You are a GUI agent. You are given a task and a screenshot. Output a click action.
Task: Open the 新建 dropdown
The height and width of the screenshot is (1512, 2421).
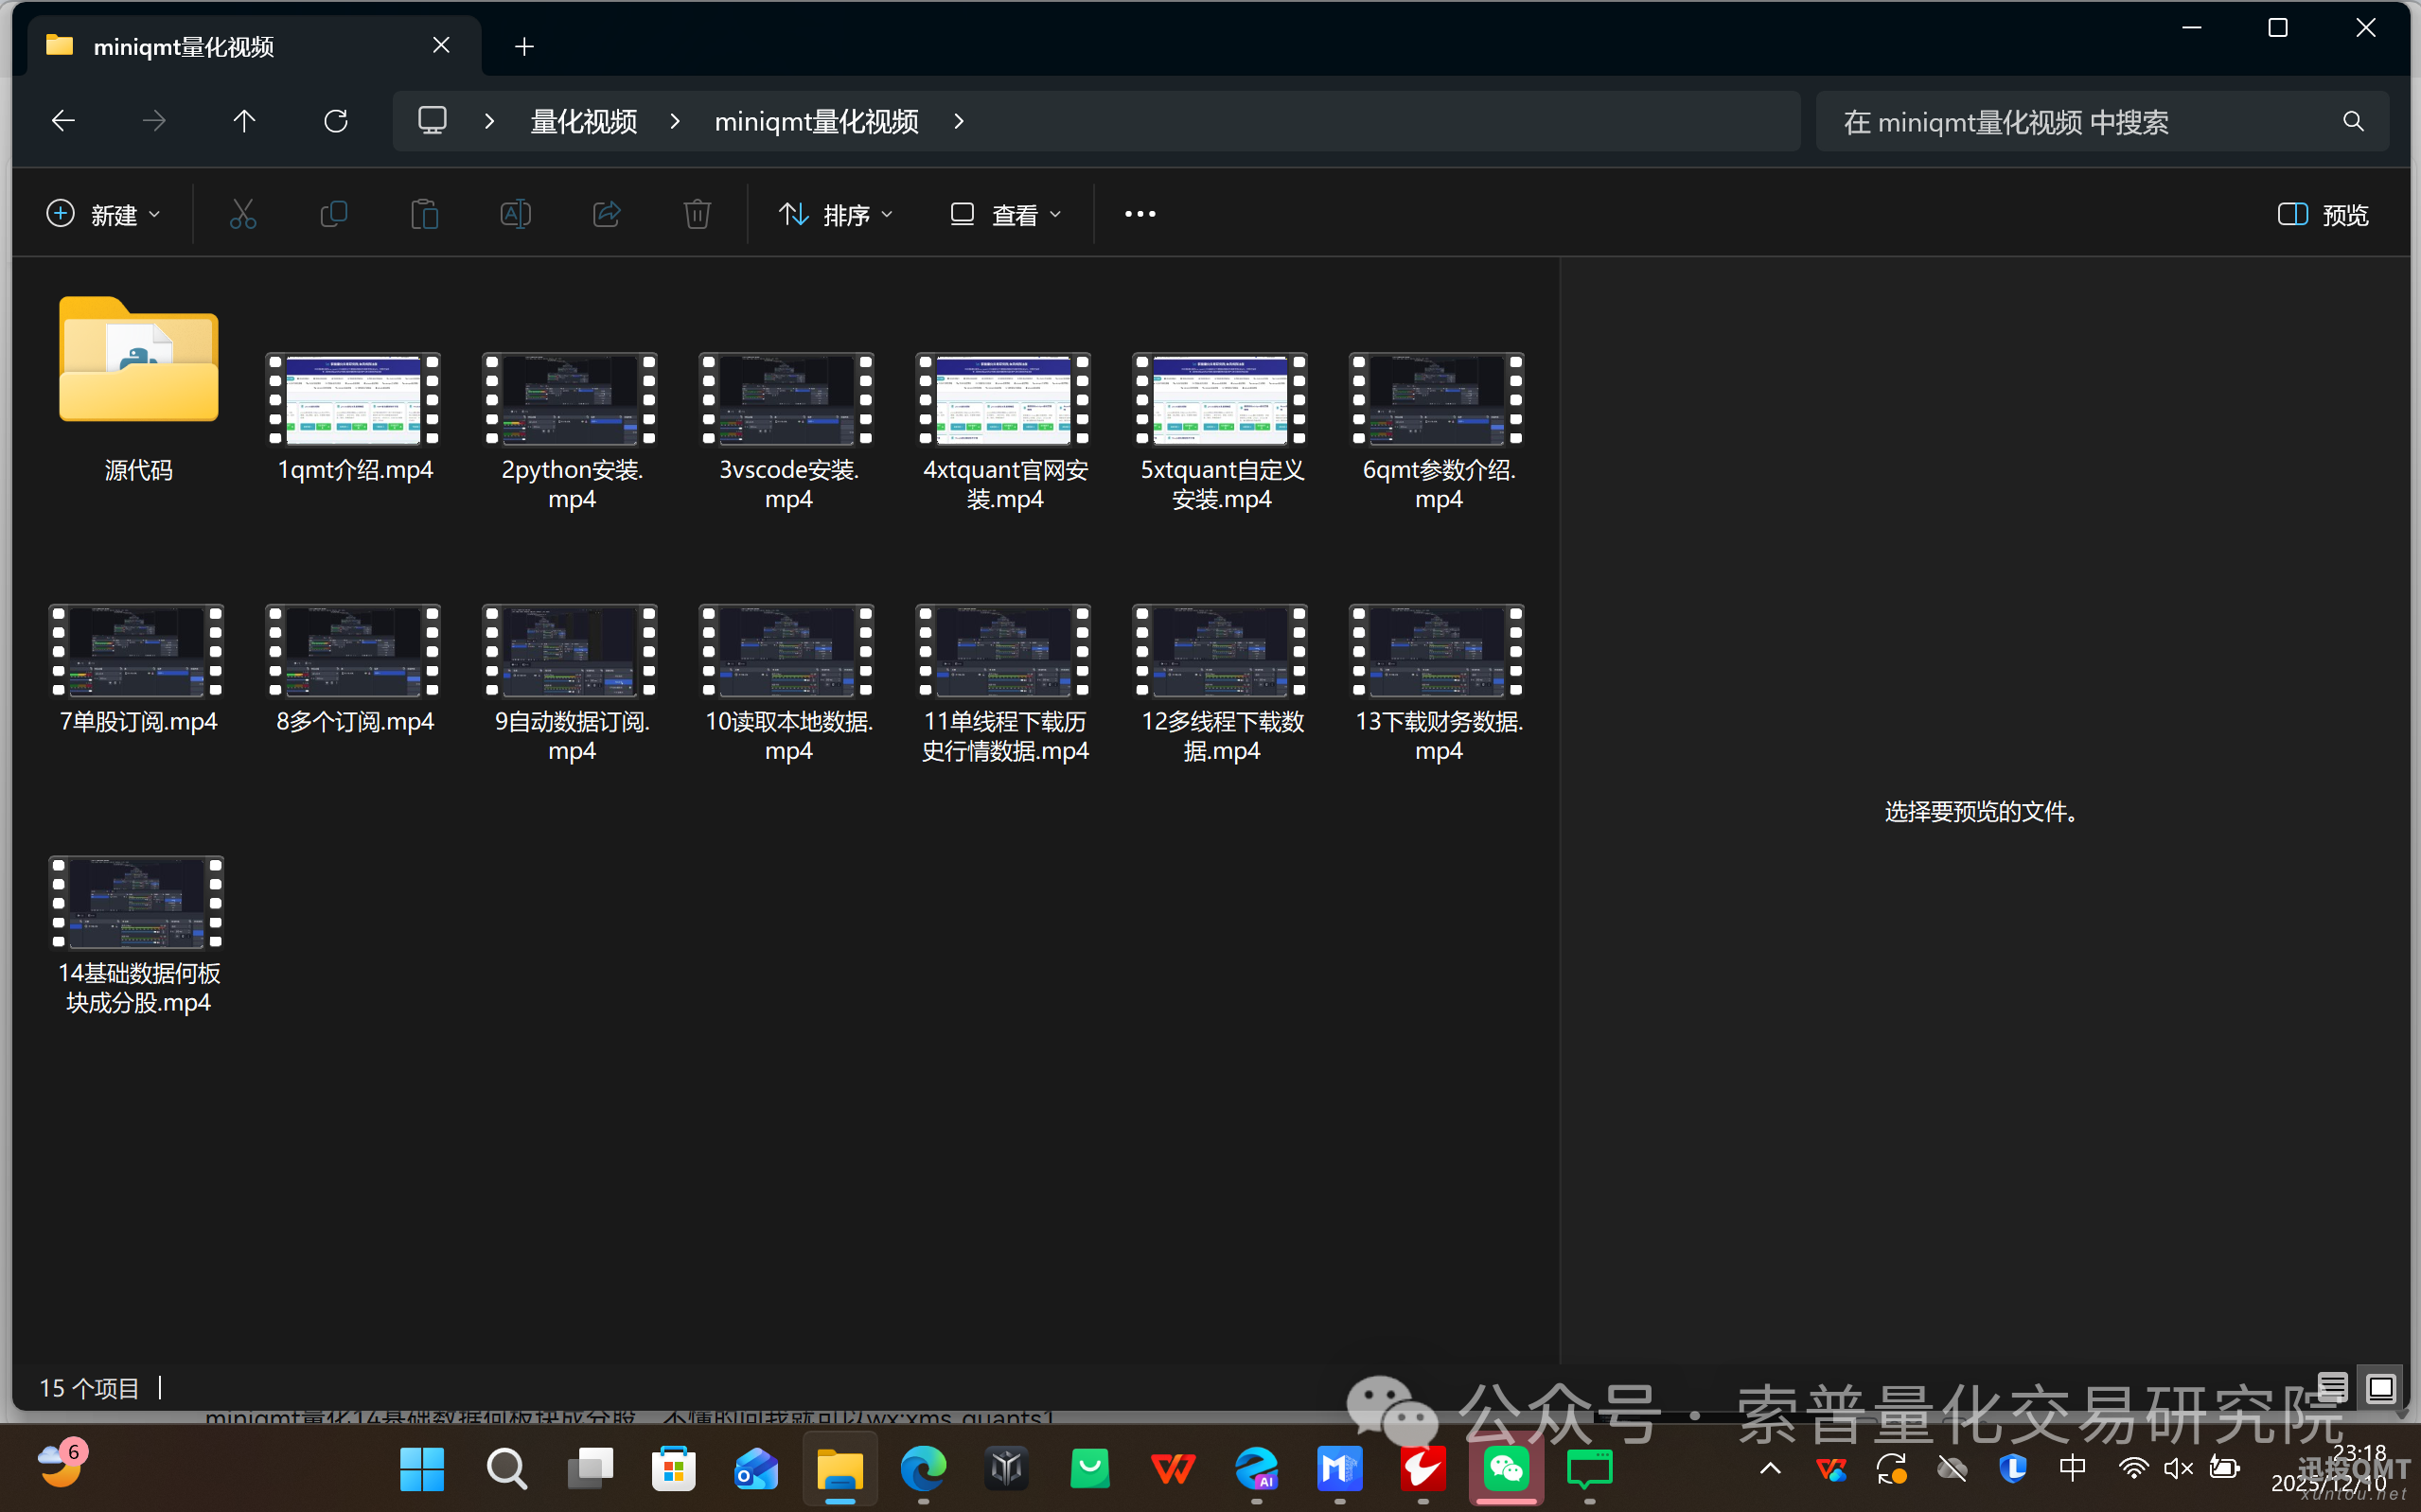coord(104,214)
